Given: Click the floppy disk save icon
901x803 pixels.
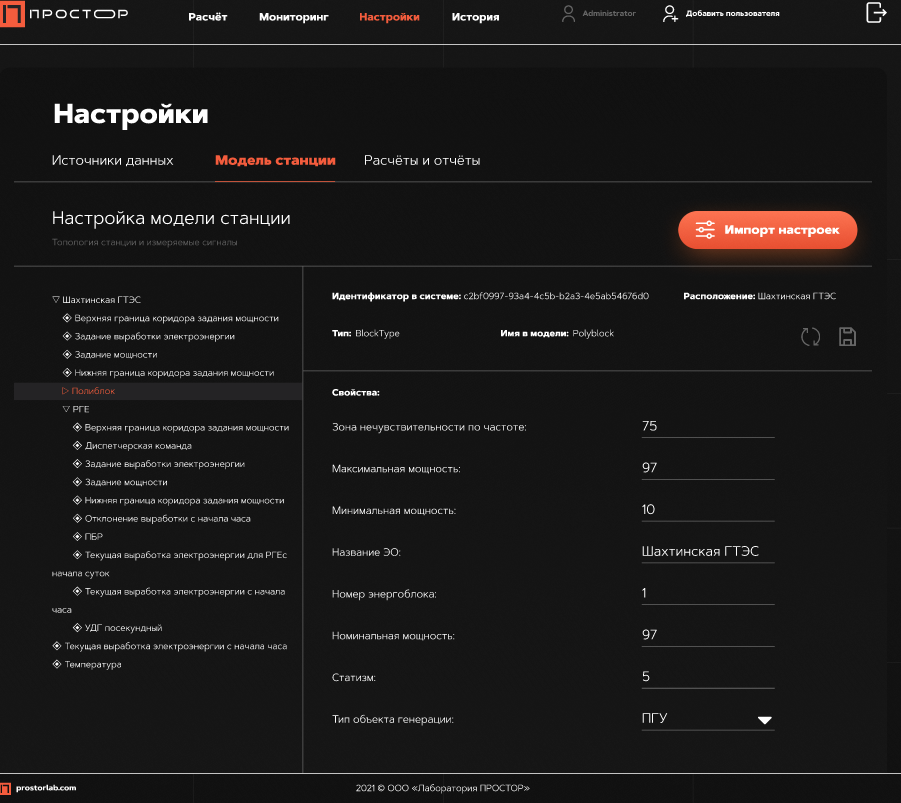Looking at the screenshot, I should point(847,337).
